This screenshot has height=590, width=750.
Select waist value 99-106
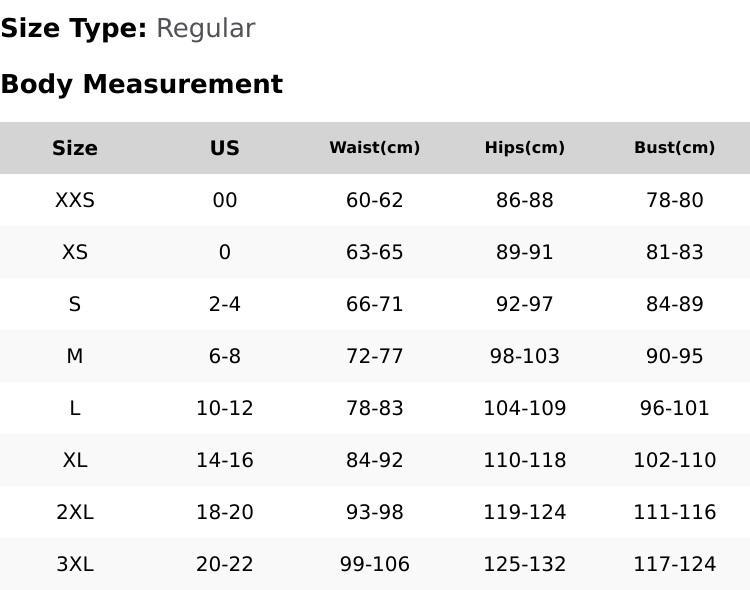coord(375,564)
